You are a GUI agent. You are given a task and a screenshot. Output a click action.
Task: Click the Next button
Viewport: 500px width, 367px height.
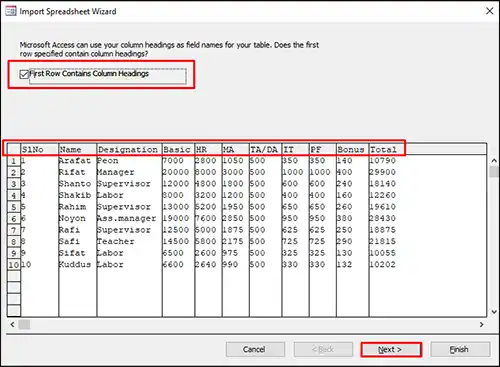pyautogui.click(x=391, y=350)
